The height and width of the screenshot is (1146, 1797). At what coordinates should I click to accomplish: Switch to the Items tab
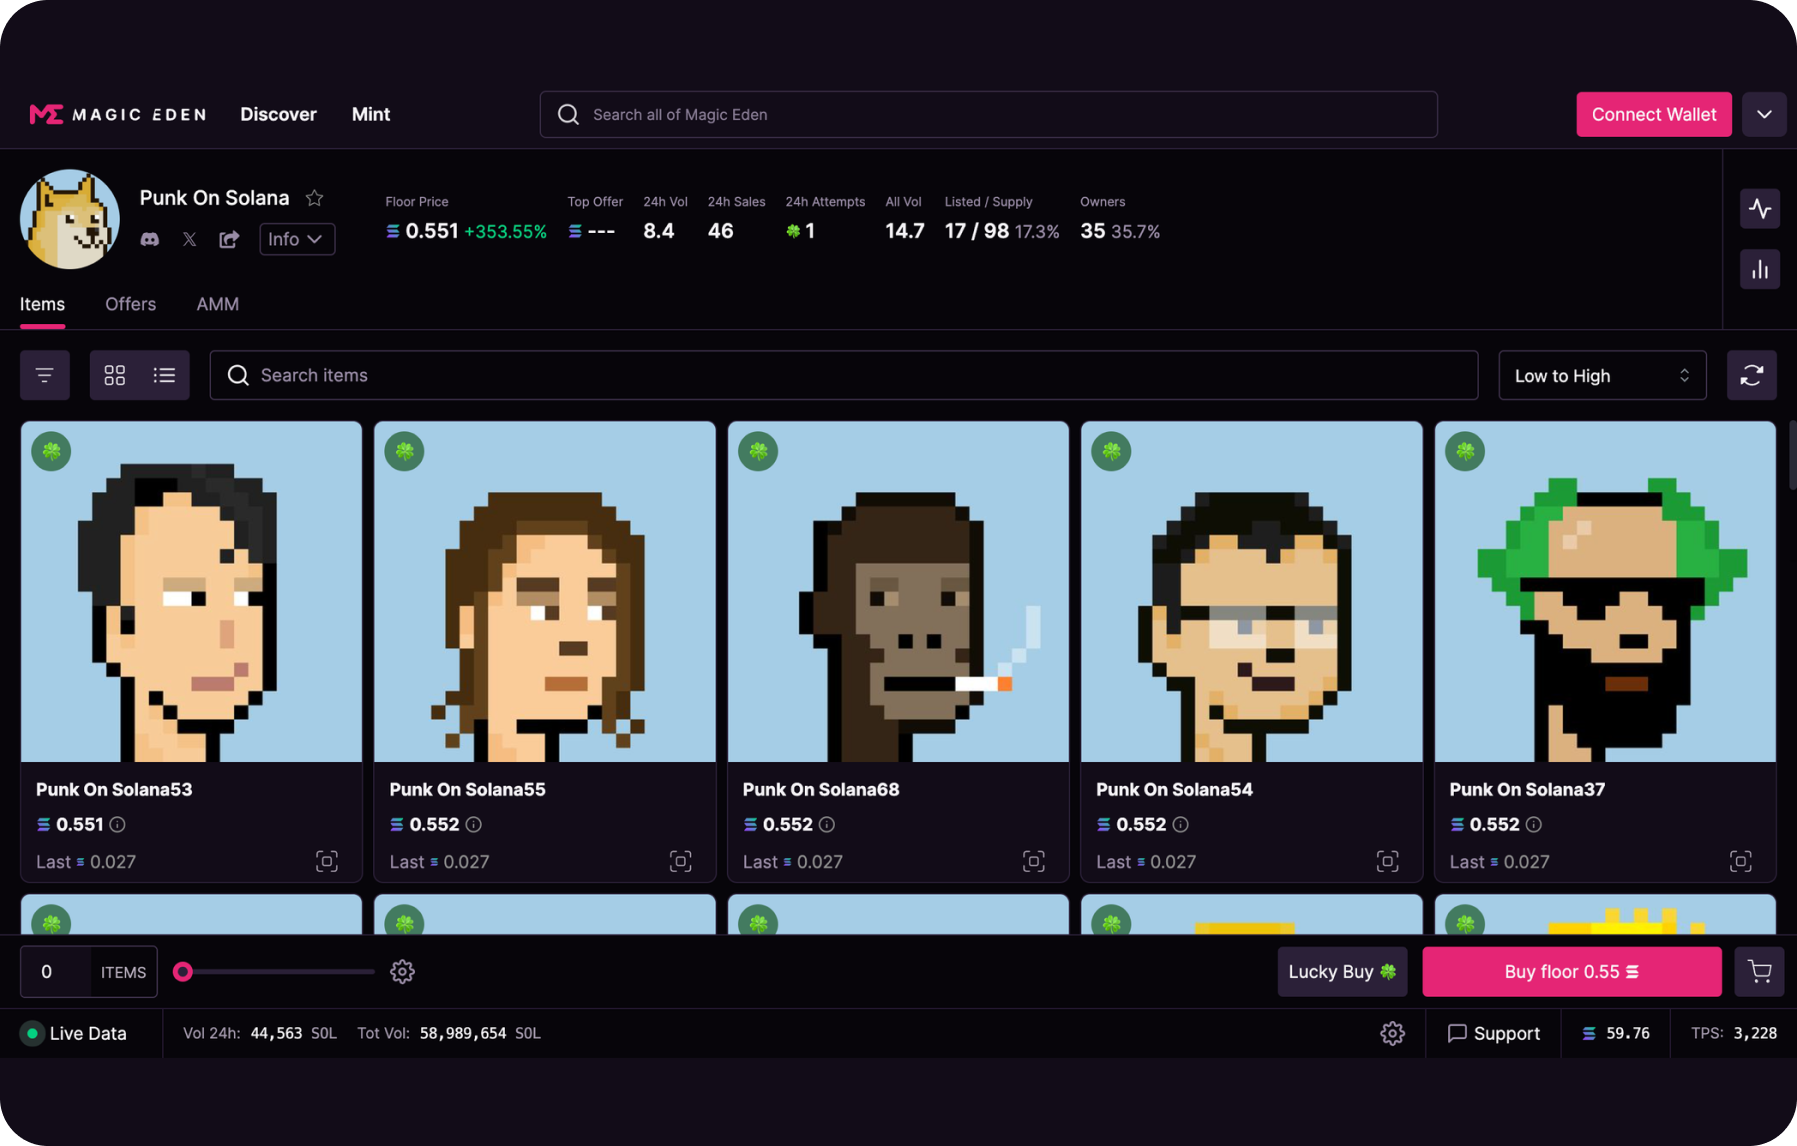tap(42, 304)
